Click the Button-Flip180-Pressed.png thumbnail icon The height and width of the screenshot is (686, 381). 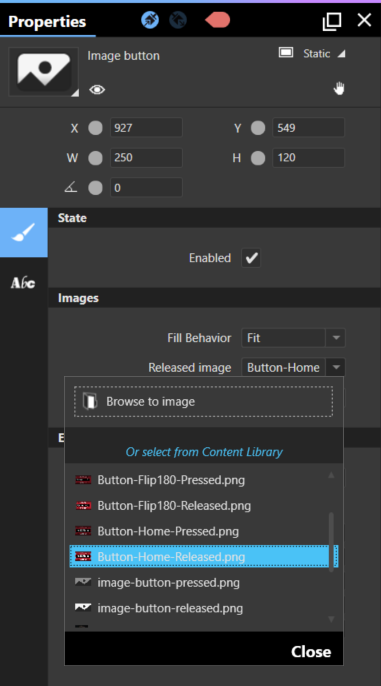pos(83,480)
